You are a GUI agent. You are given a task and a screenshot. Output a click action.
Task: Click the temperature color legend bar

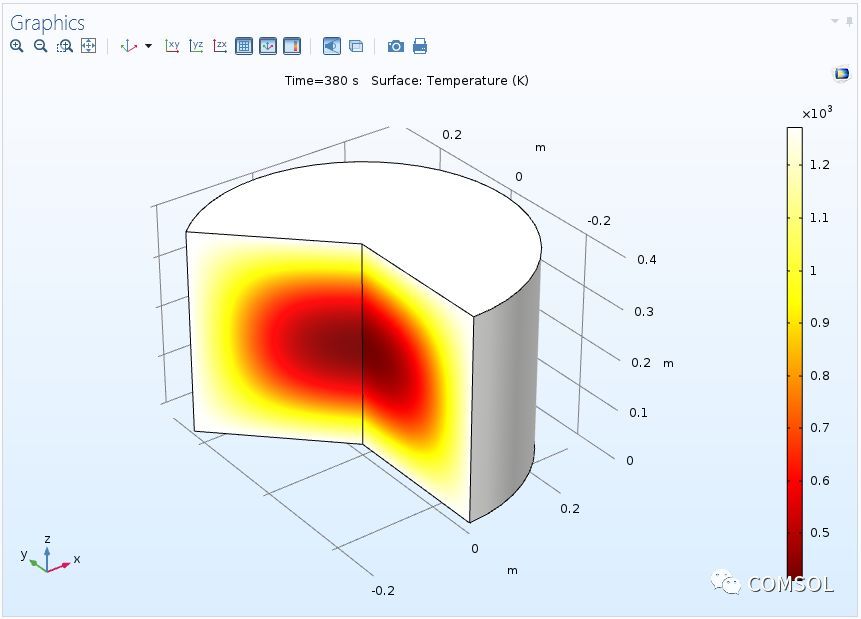pyautogui.click(x=795, y=352)
